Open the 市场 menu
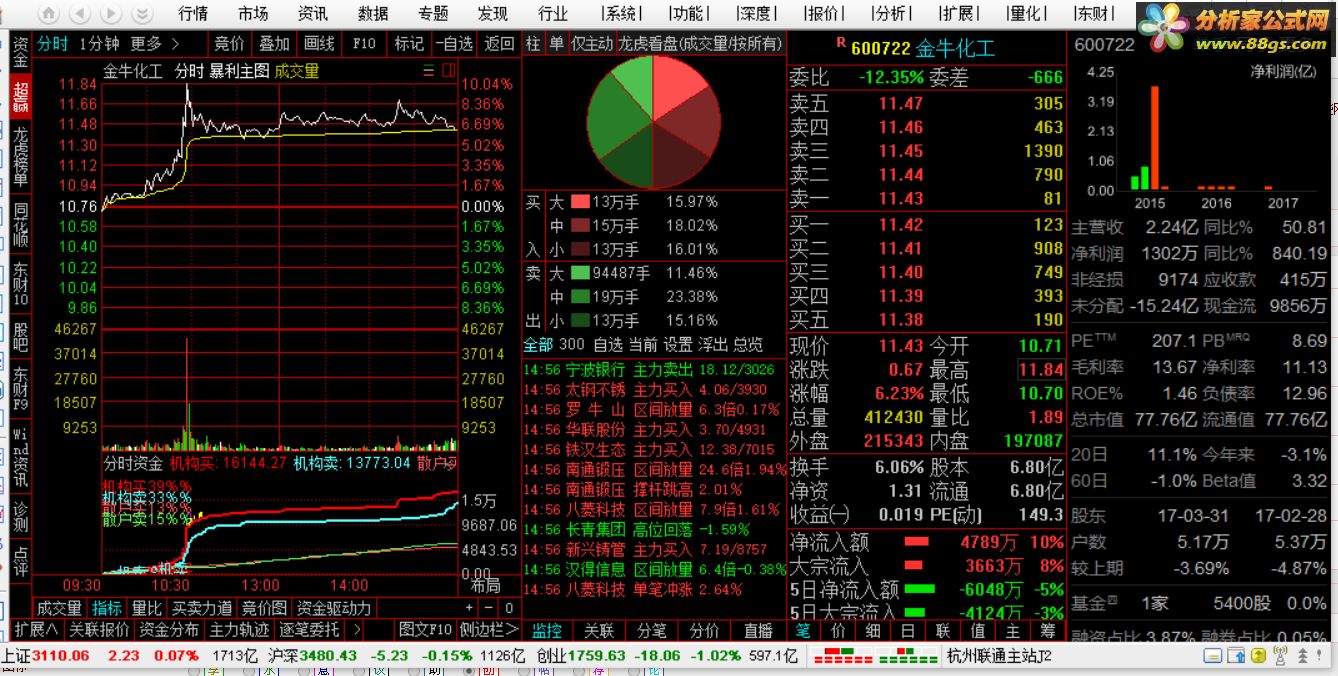 click(253, 13)
